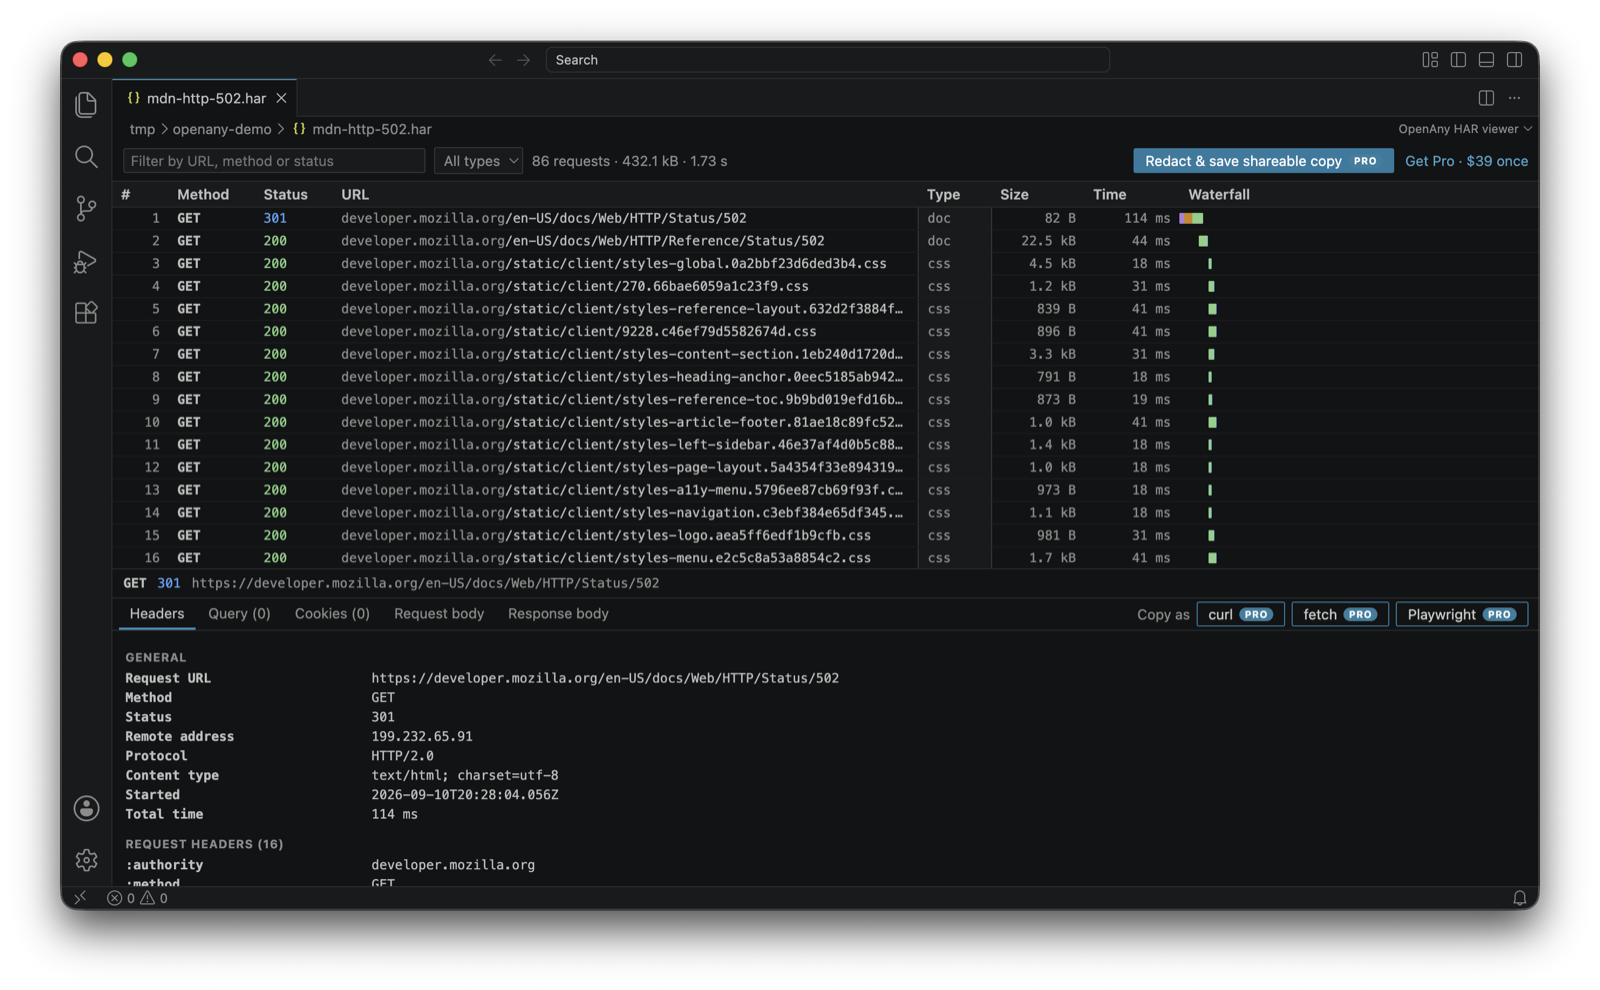1600x990 pixels.
Task: Select the styles-heading-anchor request row
Action: [825, 377]
